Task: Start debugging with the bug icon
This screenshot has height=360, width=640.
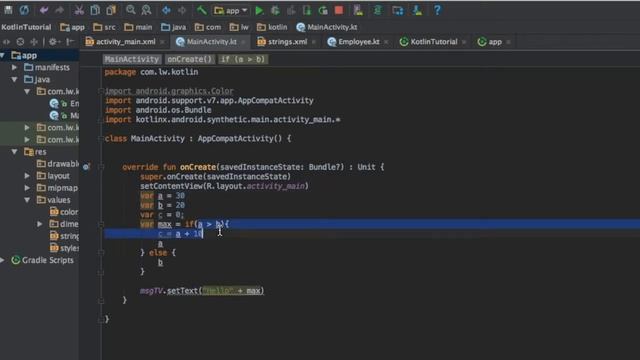Action: (x=276, y=10)
